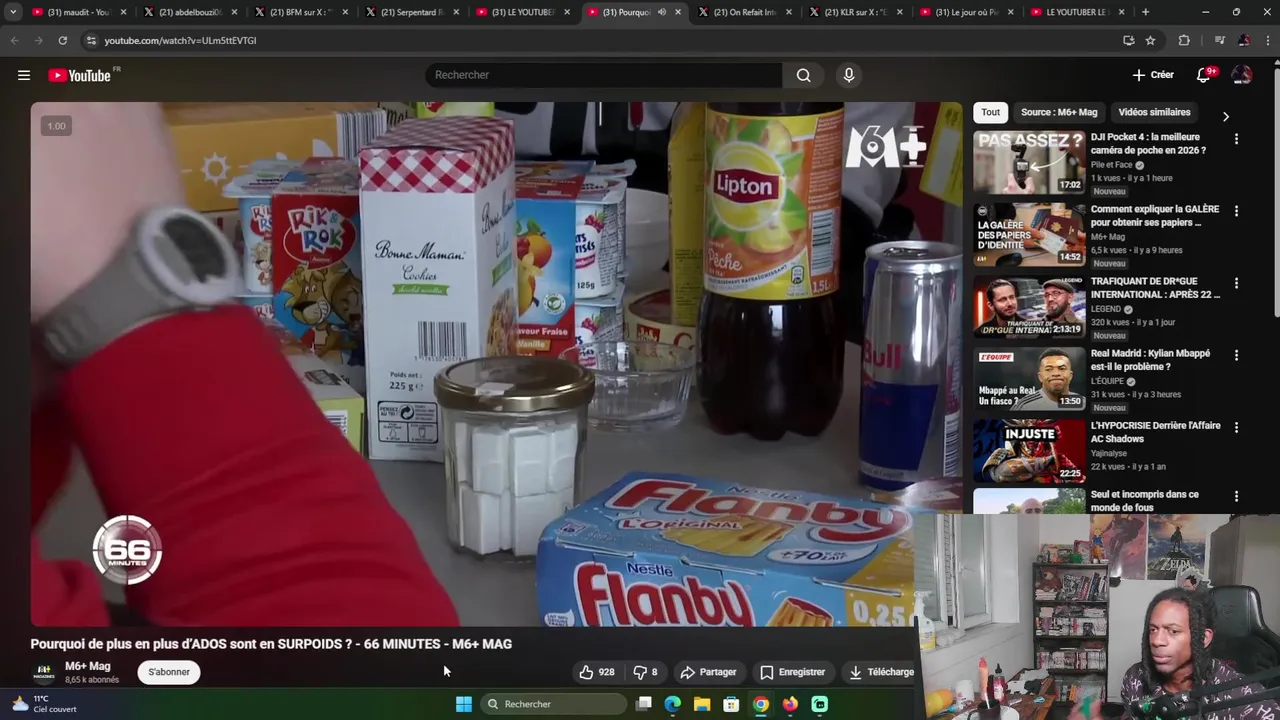Click the YouTube Rechercher search field

[x=603, y=75]
